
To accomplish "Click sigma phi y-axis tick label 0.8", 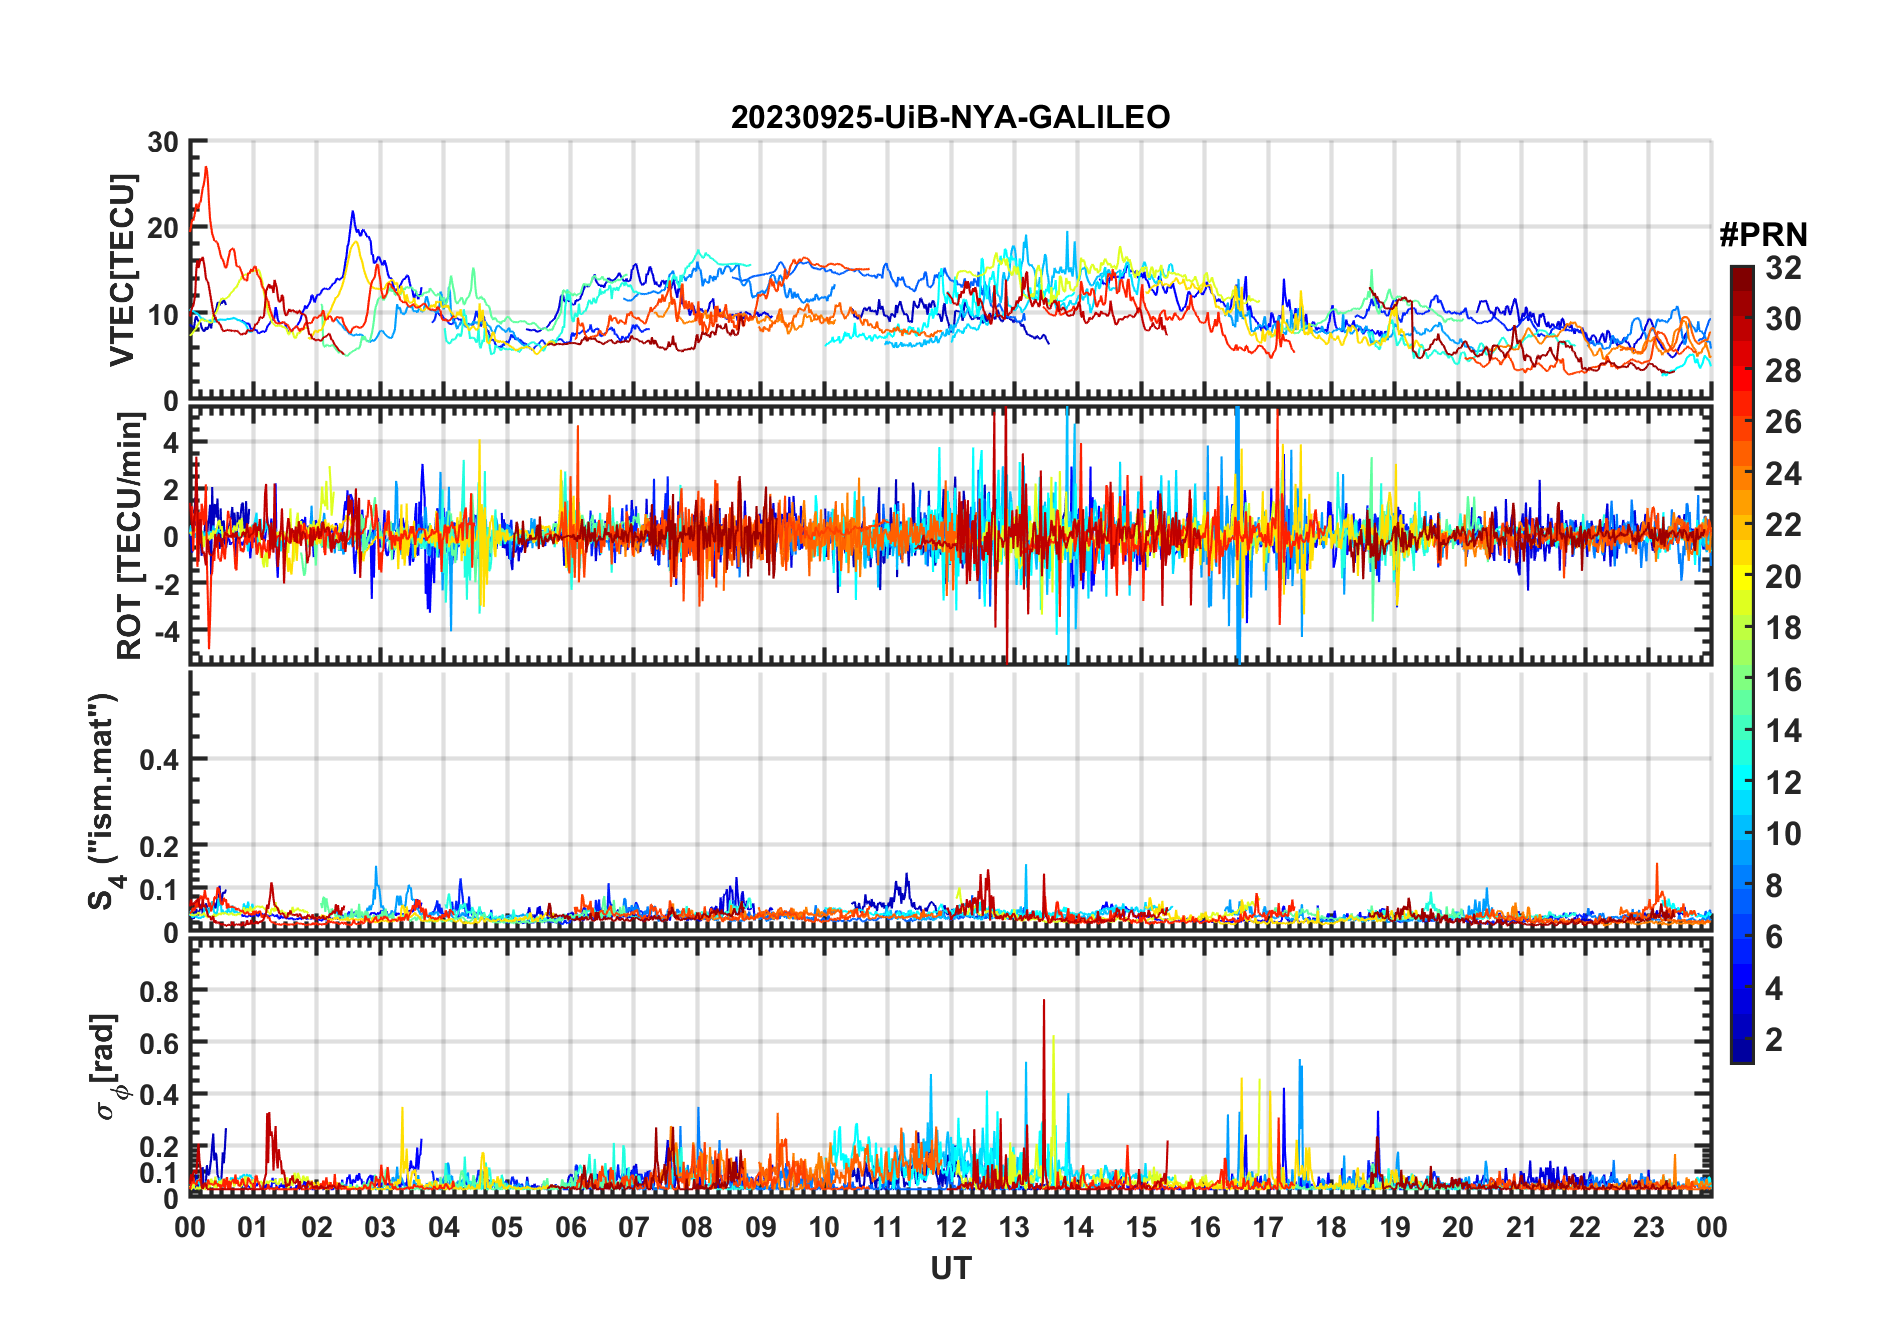I will [x=158, y=992].
